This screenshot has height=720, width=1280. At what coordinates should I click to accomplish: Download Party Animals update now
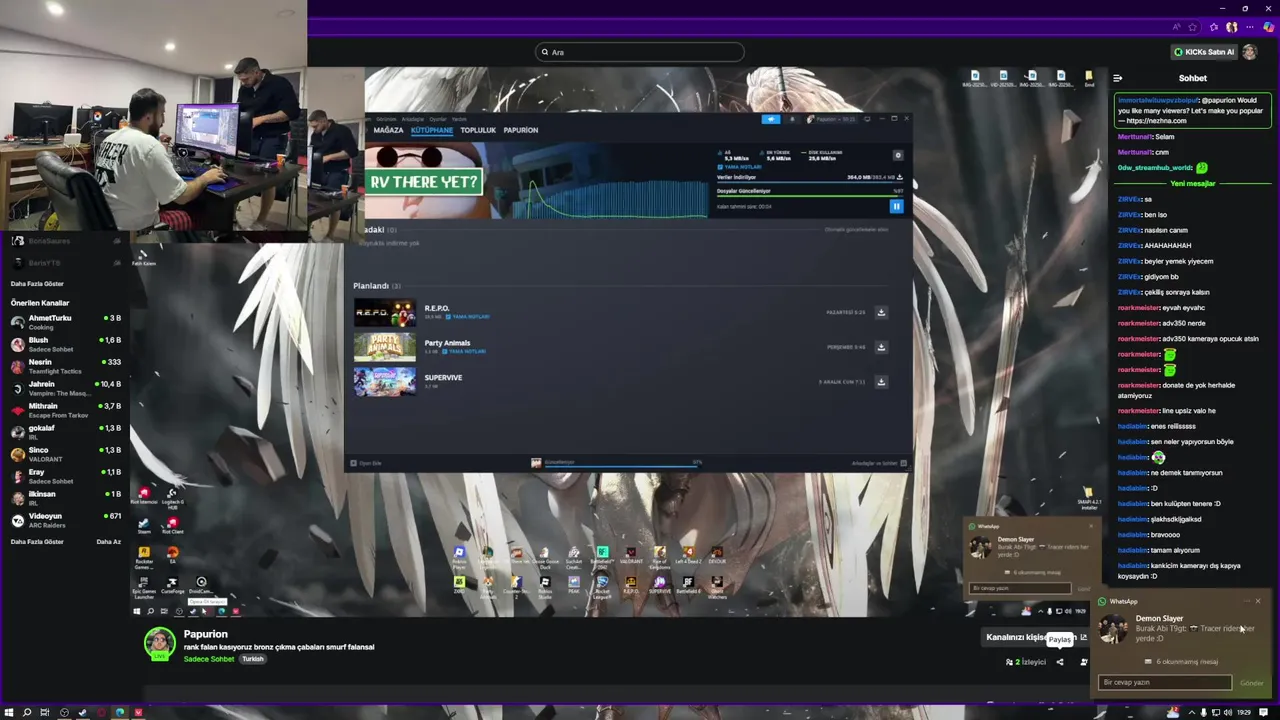click(881, 347)
